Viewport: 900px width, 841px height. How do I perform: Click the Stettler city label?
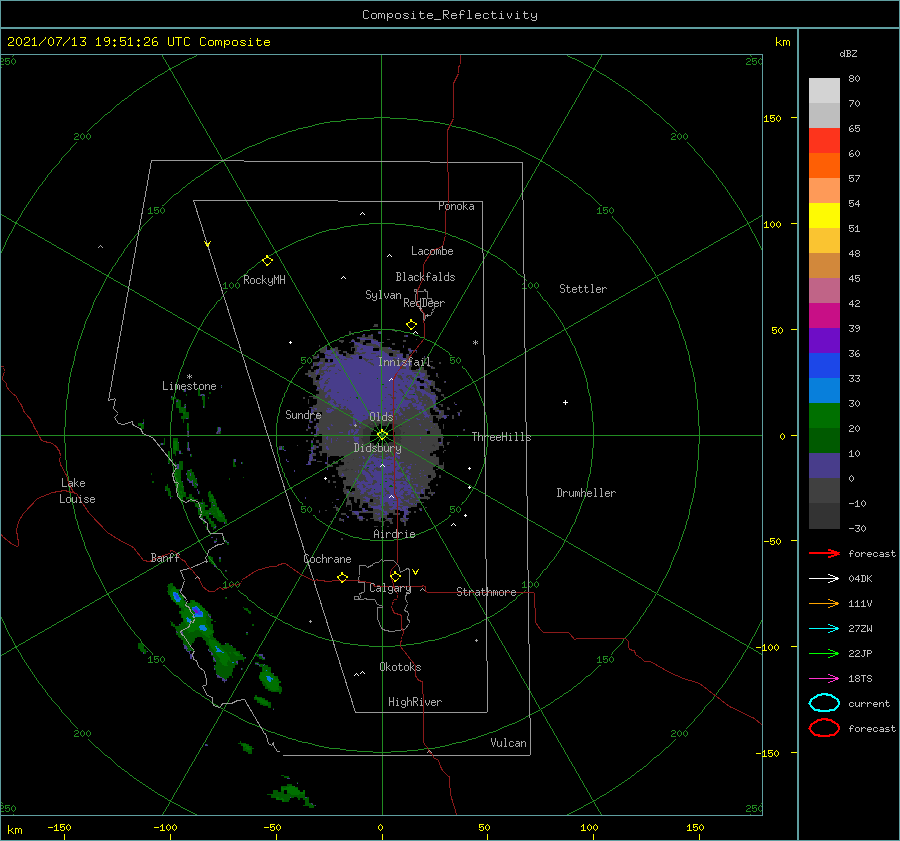(583, 289)
